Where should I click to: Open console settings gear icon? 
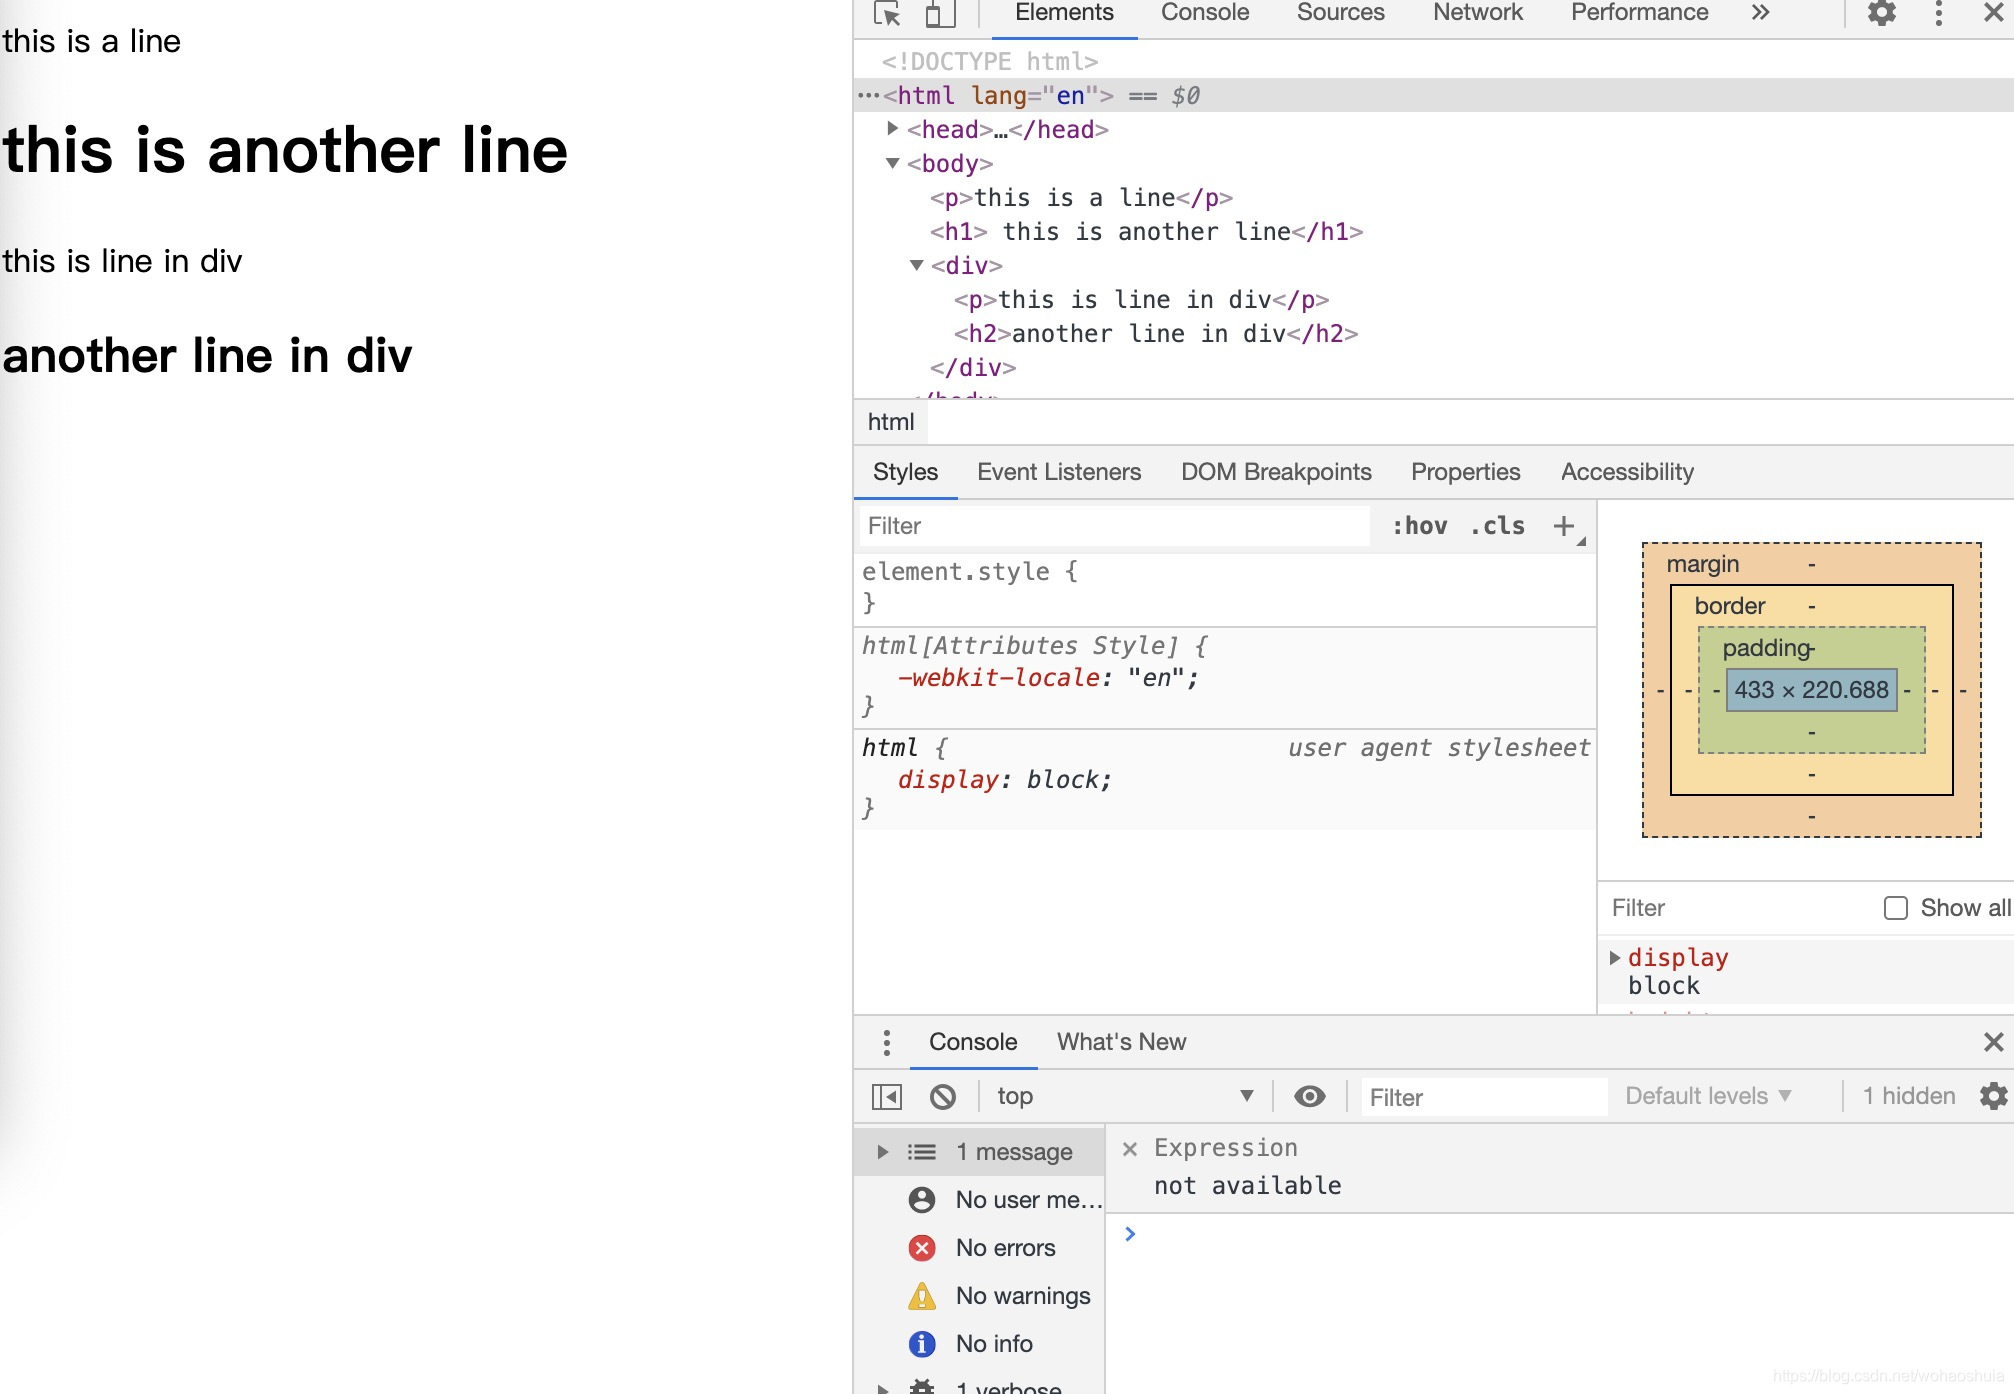(x=1993, y=1096)
